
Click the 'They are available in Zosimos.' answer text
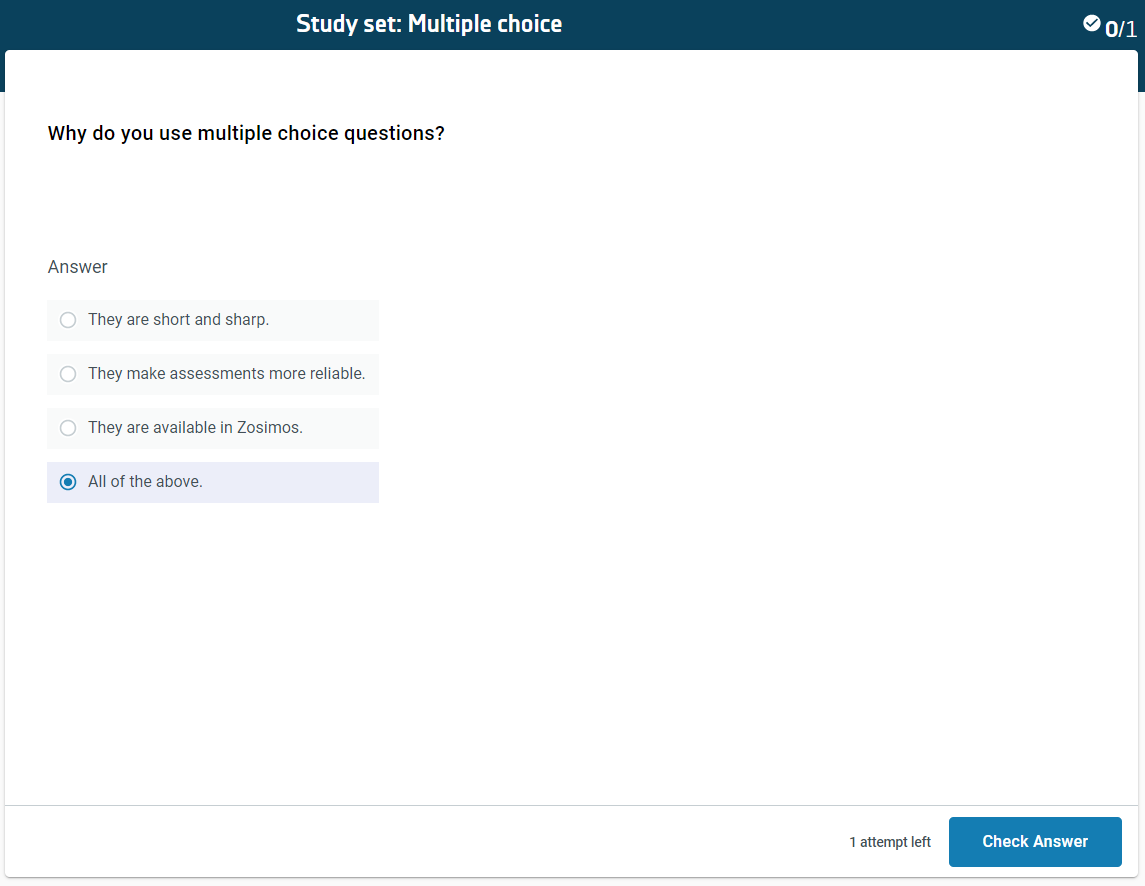click(195, 428)
